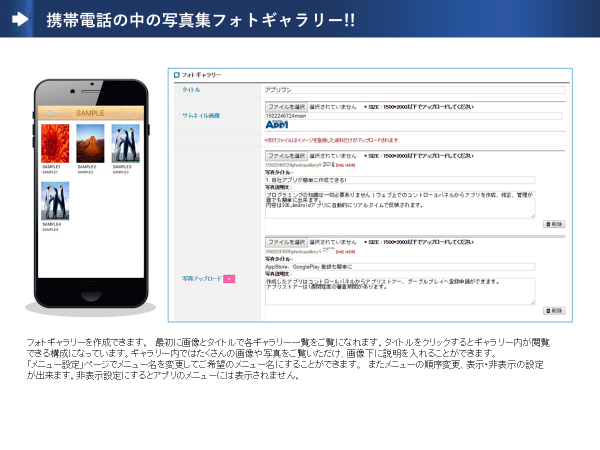This screenshot has width=600, height=450.
Task: Click ファイルを選択 for the first photo upload
Action: pos(287,156)
